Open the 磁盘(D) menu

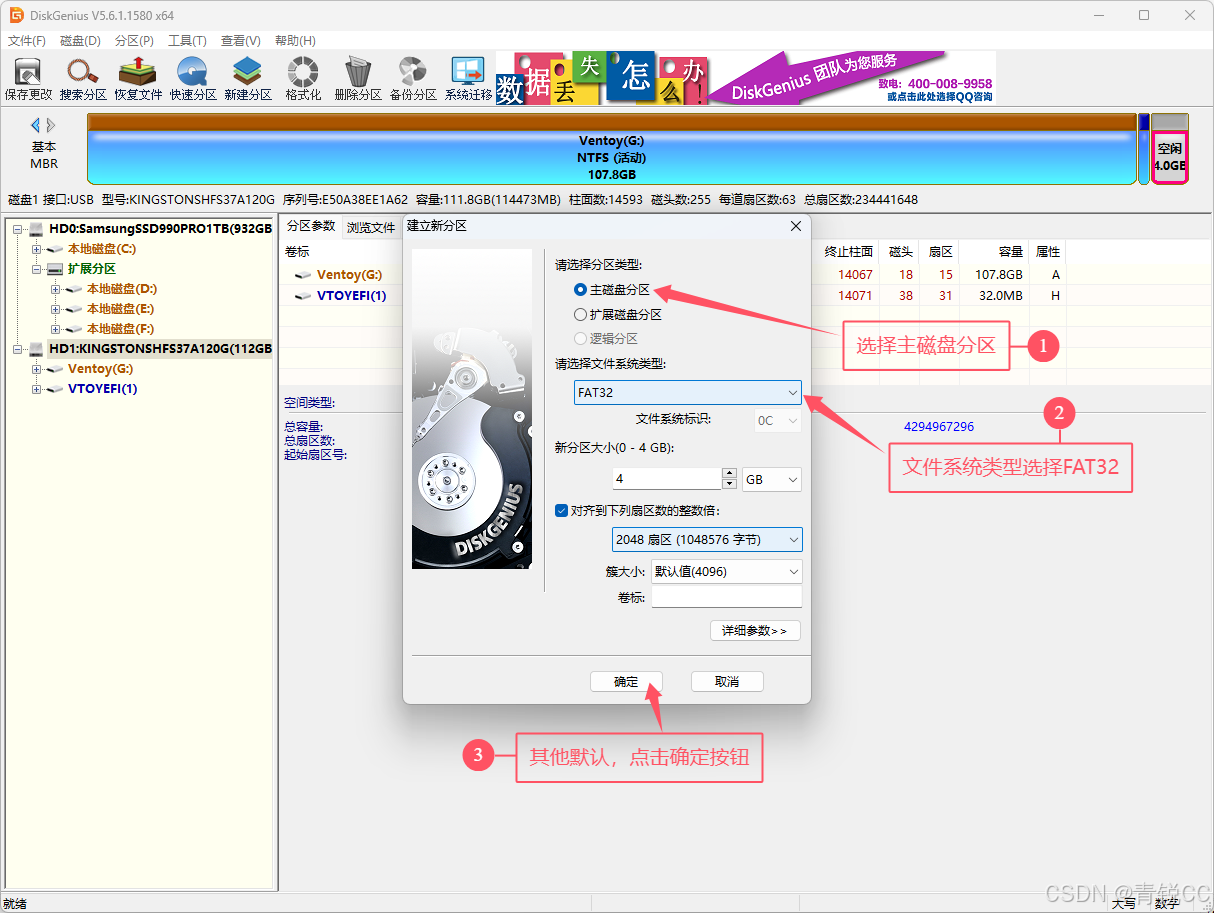coord(80,41)
